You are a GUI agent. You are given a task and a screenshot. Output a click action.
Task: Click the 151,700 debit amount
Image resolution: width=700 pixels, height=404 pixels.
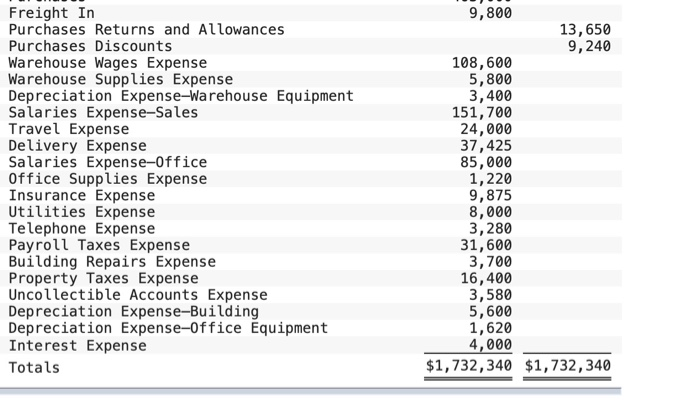[482, 112]
